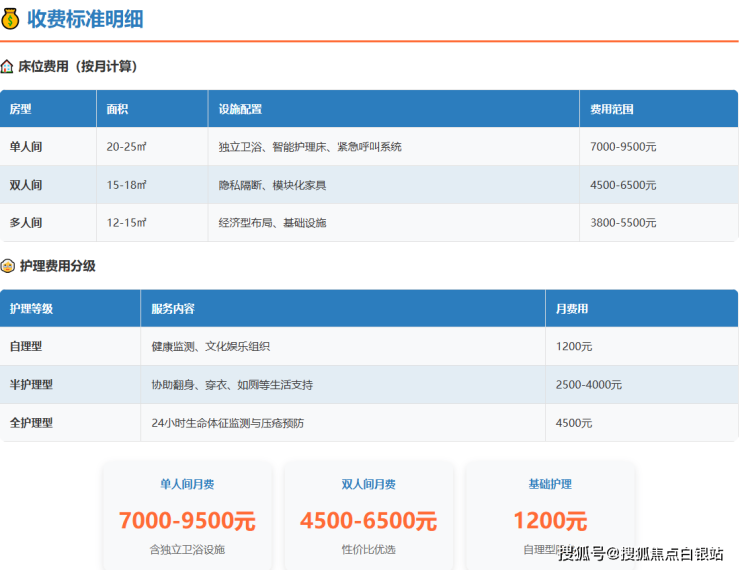Select the 半护理型 care level row

tap(31, 385)
